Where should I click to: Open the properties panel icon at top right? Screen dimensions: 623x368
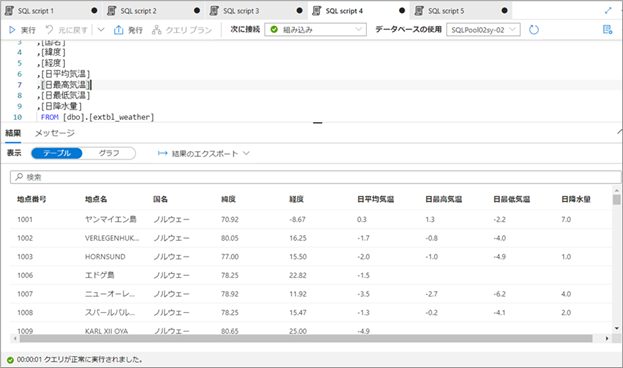(607, 29)
